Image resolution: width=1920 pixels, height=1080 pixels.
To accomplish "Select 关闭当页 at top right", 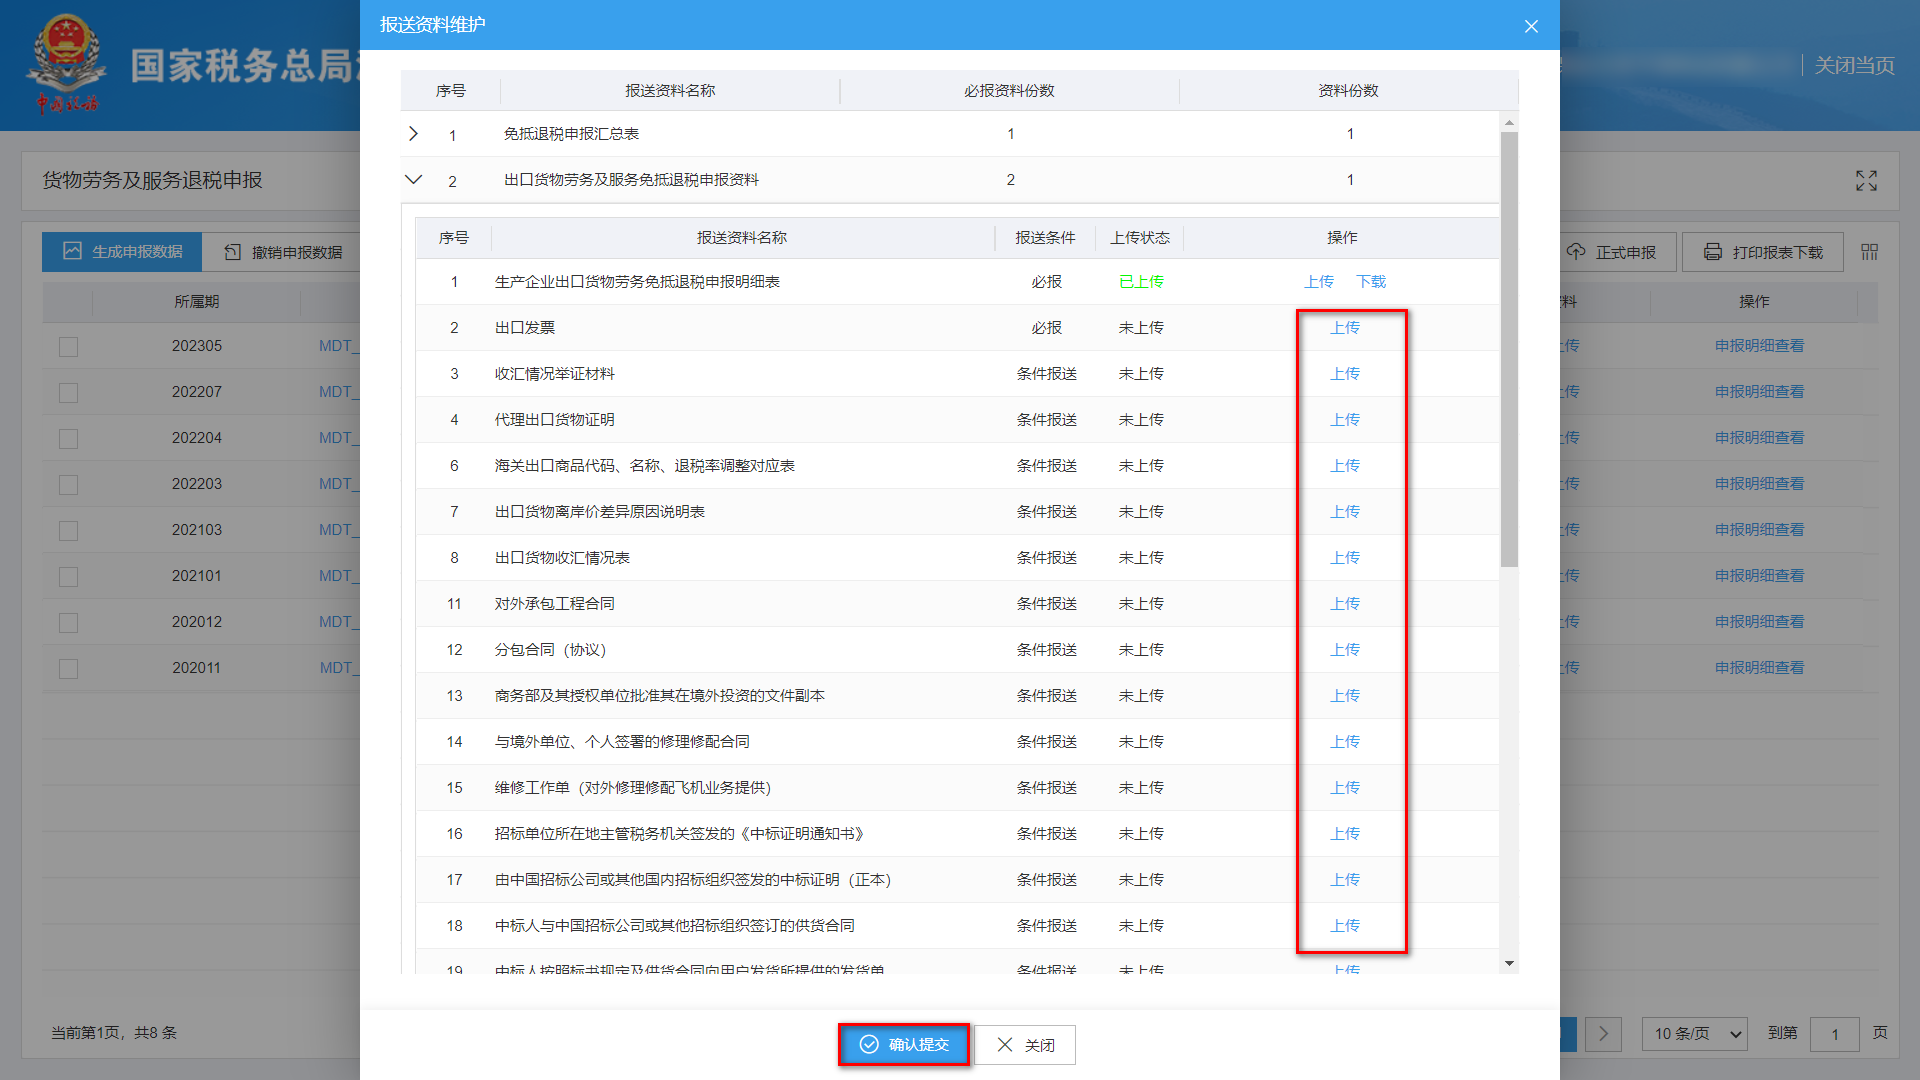I will (x=1855, y=65).
